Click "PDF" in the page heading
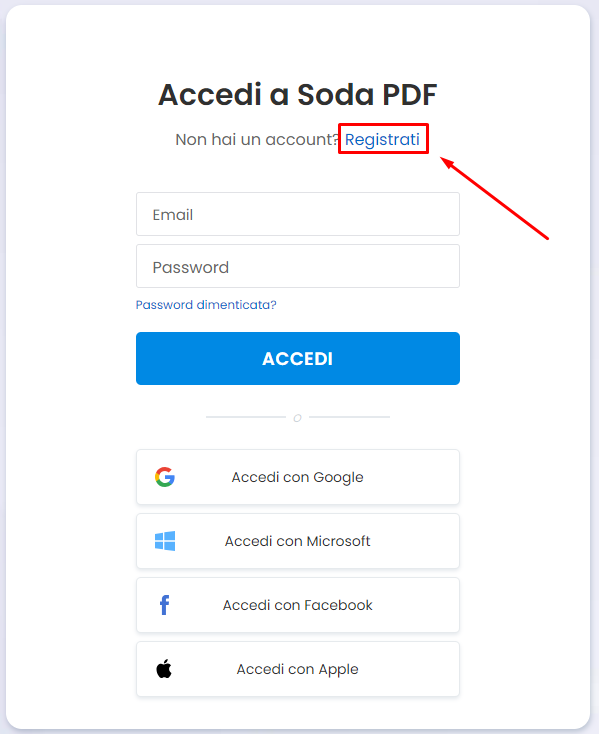This screenshot has width=599, height=734. [x=409, y=95]
